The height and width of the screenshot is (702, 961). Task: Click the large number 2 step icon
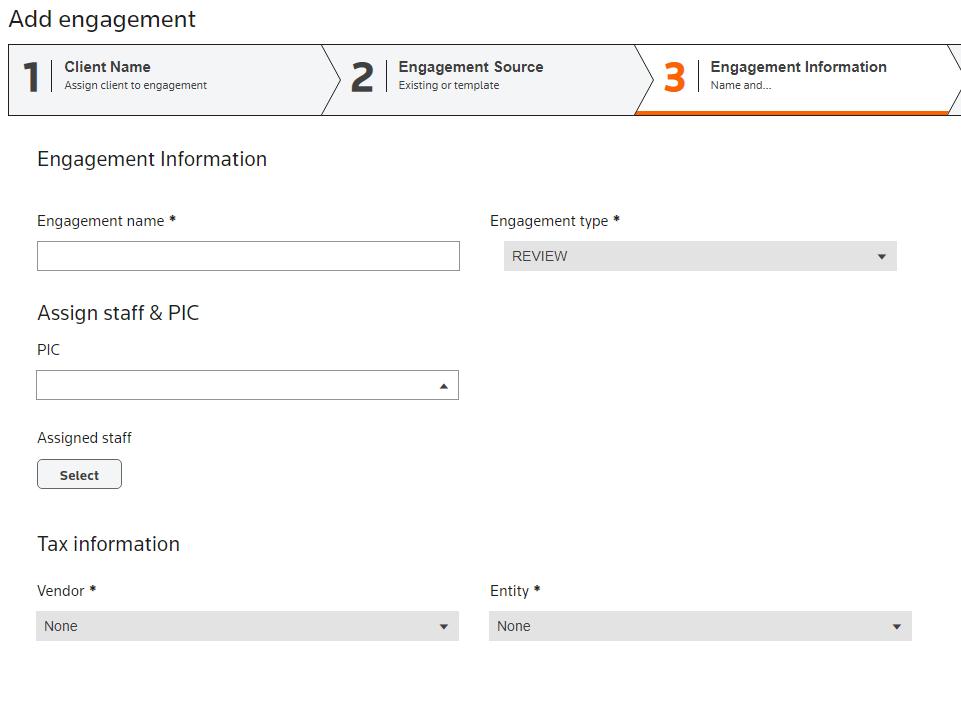(362, 78)
